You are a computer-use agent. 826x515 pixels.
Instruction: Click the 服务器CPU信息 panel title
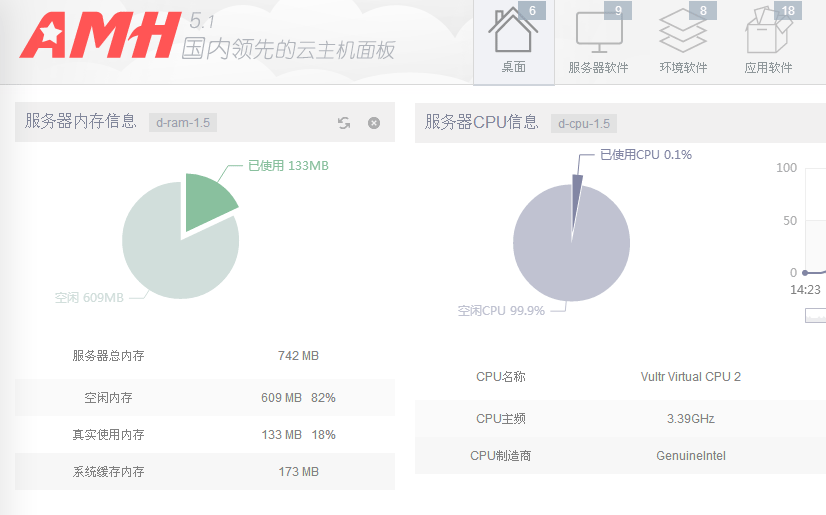click(x=481, y=122)
